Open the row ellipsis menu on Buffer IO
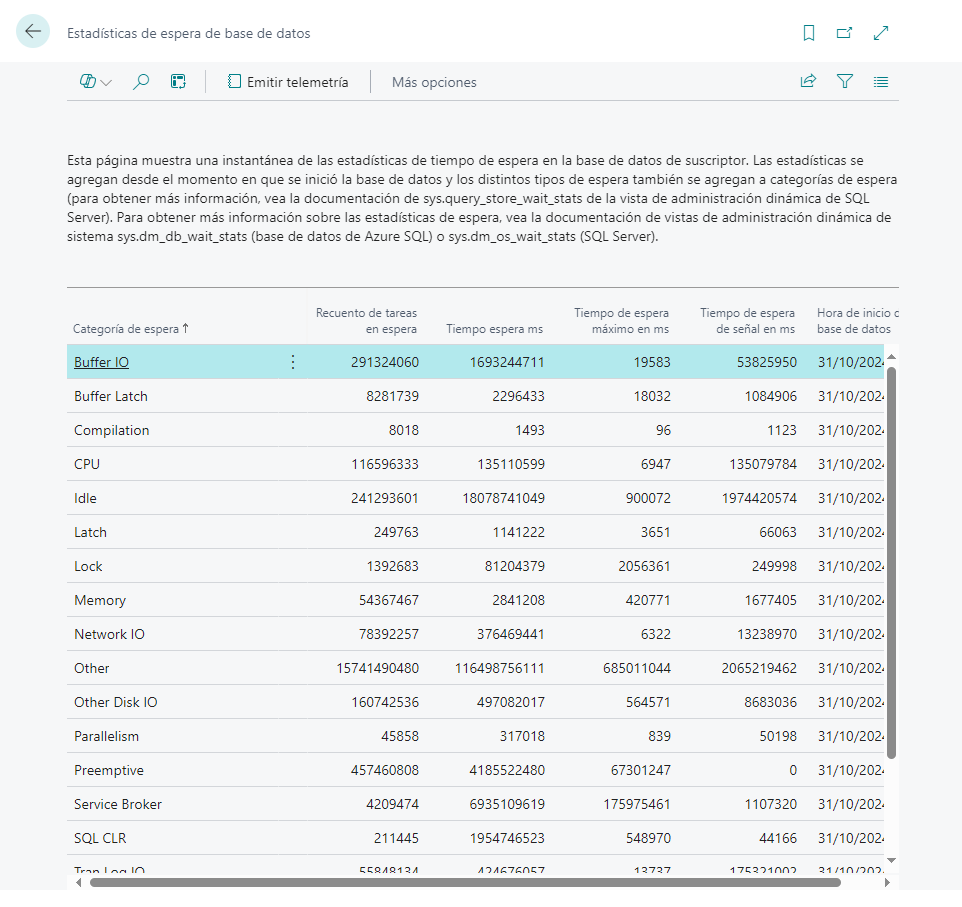 (292, 362)
